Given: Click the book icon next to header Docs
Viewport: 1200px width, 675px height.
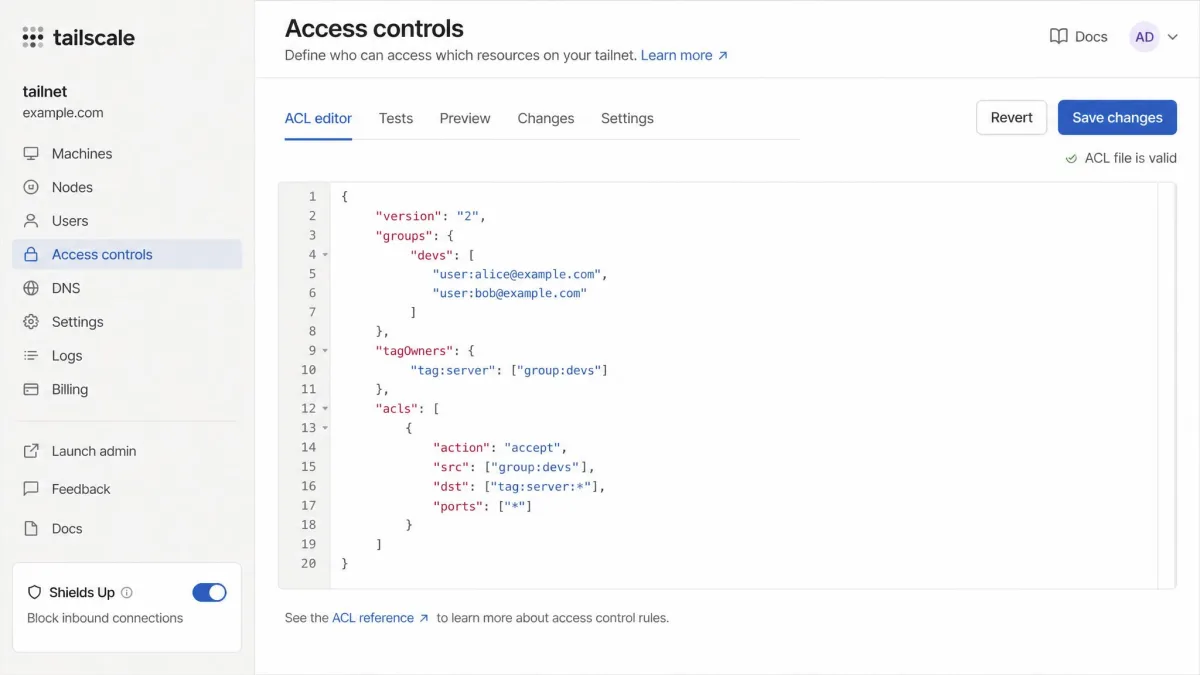Looking at the screenshot, I should [1058, 36].
